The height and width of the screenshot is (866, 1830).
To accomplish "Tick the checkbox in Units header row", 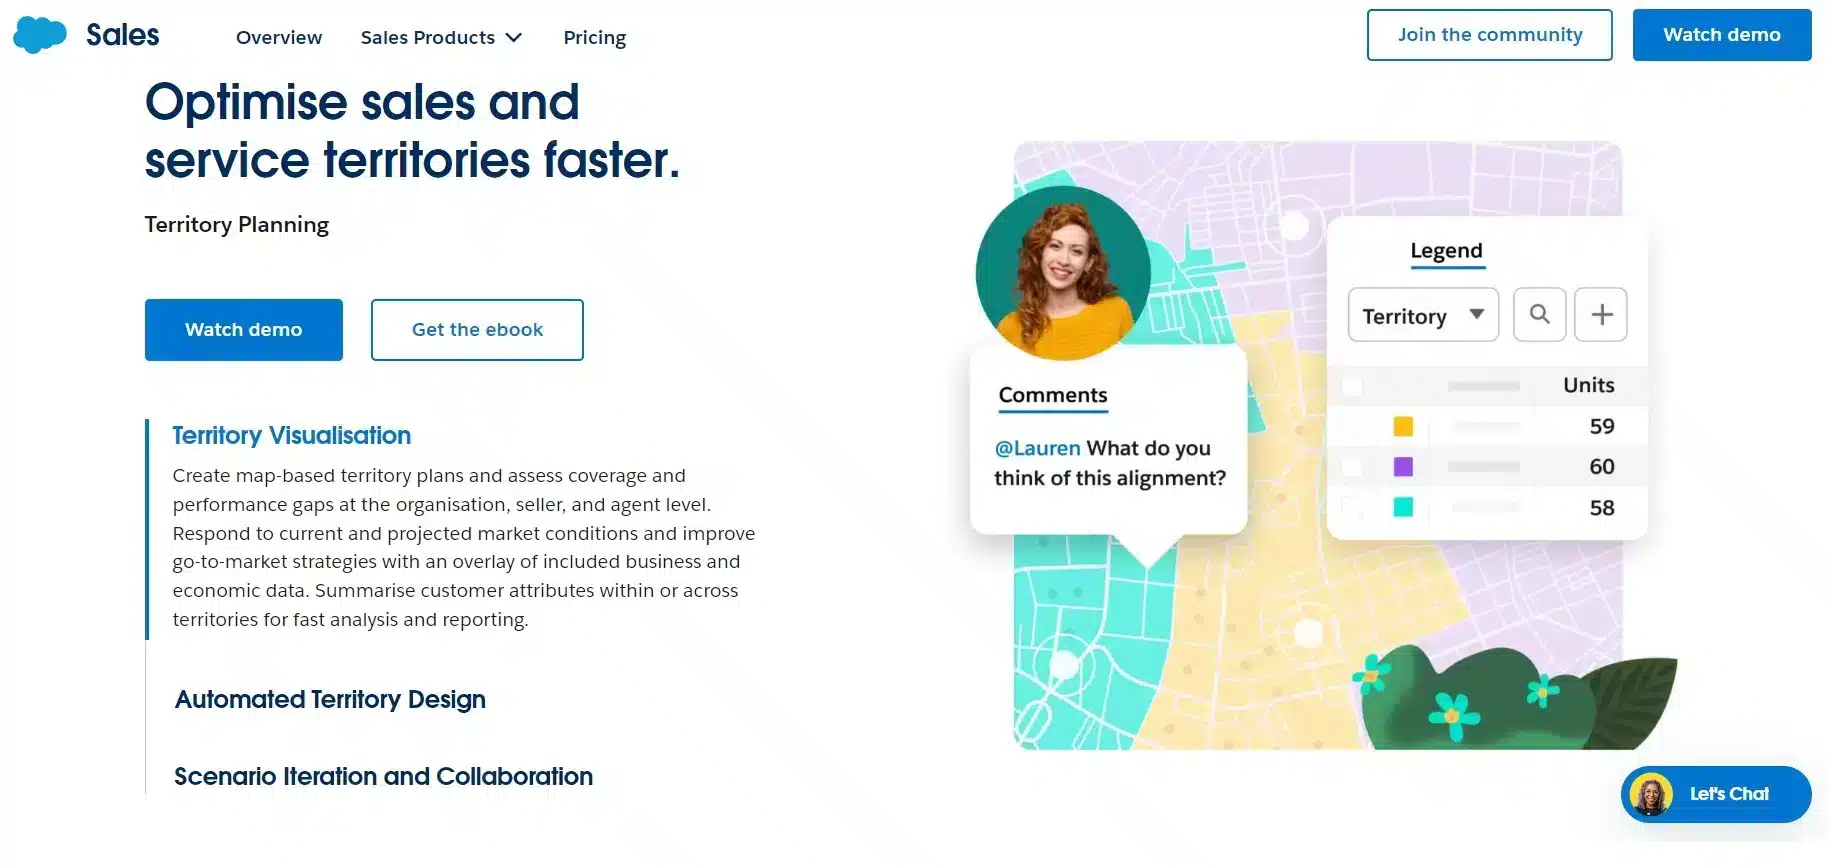I will pos(1352,386).
